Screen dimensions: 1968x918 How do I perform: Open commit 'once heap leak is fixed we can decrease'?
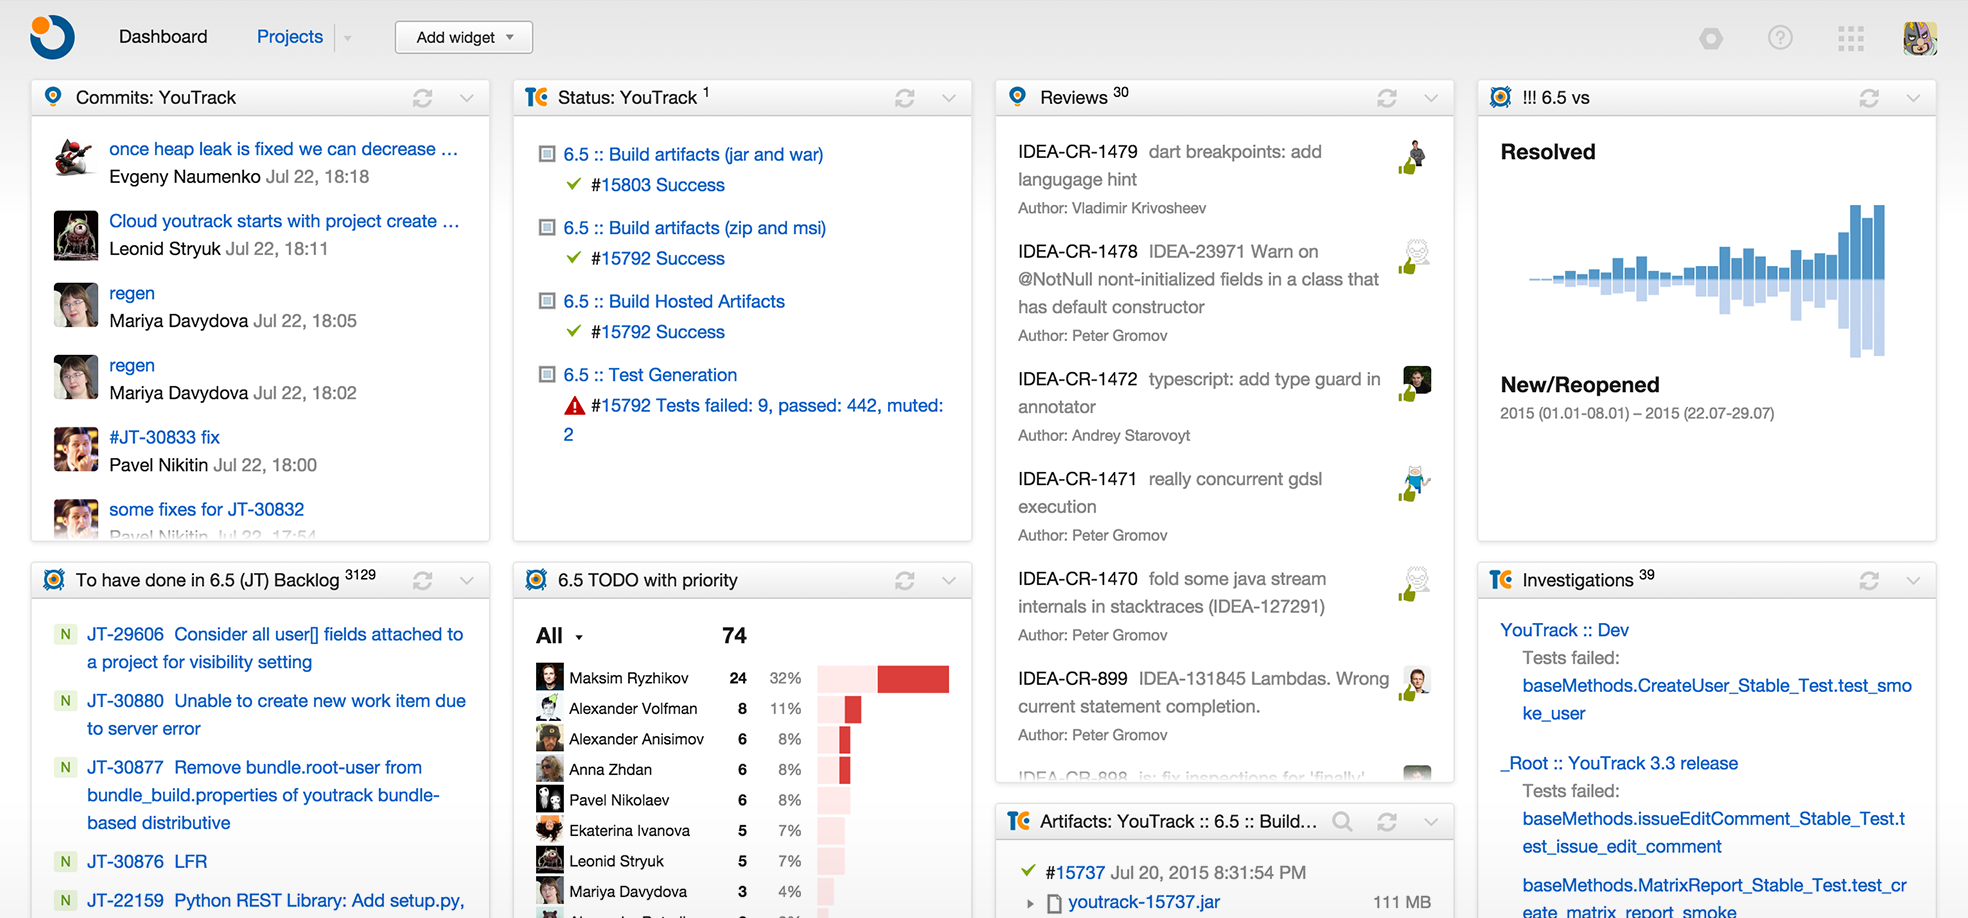[x=283, y=149]
